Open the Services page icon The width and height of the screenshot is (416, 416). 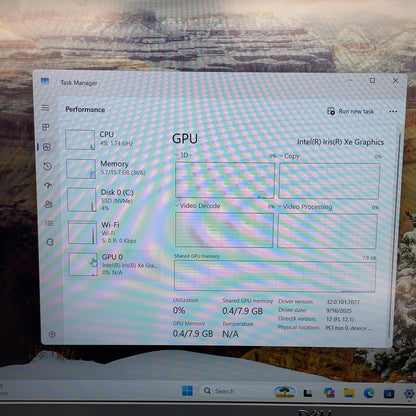(50, 242)
